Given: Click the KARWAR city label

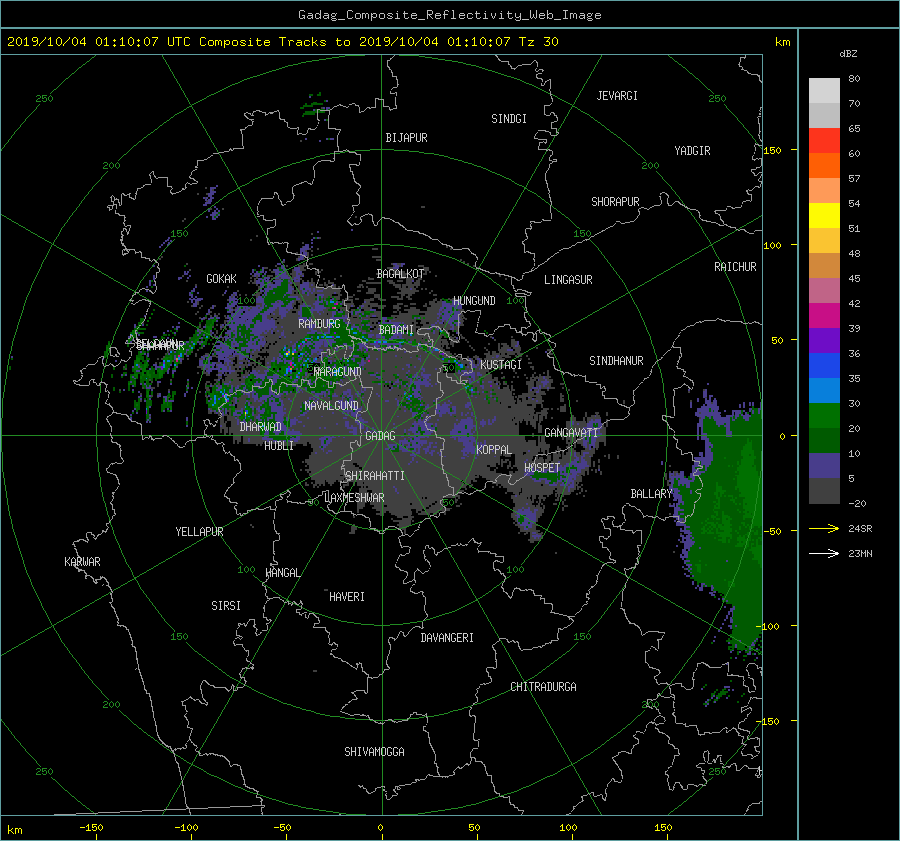Looking at the screenshot, I should [x=82, y=562].
